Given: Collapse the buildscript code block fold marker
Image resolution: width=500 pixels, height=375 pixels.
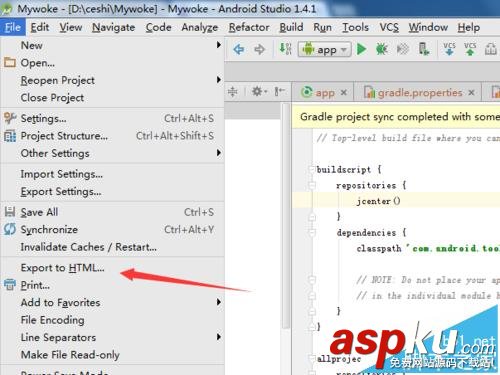Looking at the screenshot, I should 312,169.
